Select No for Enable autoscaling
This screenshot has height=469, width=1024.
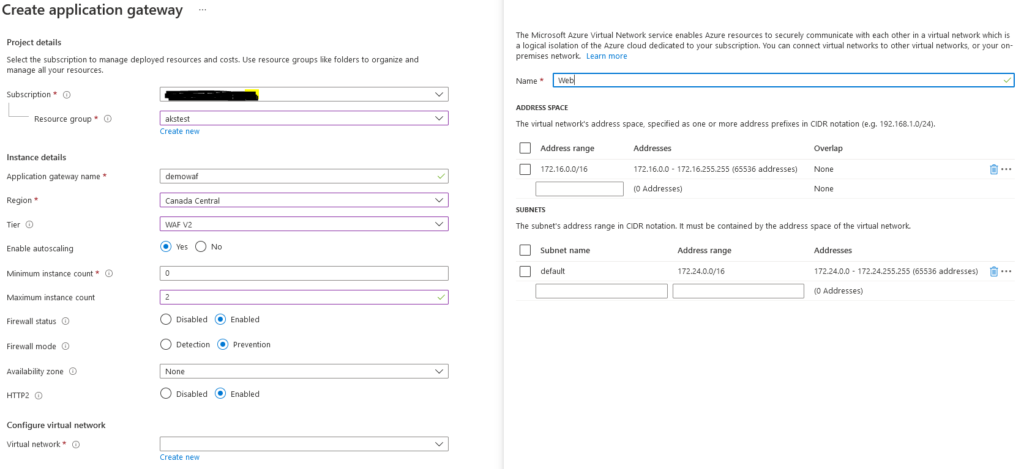(201, 247)
